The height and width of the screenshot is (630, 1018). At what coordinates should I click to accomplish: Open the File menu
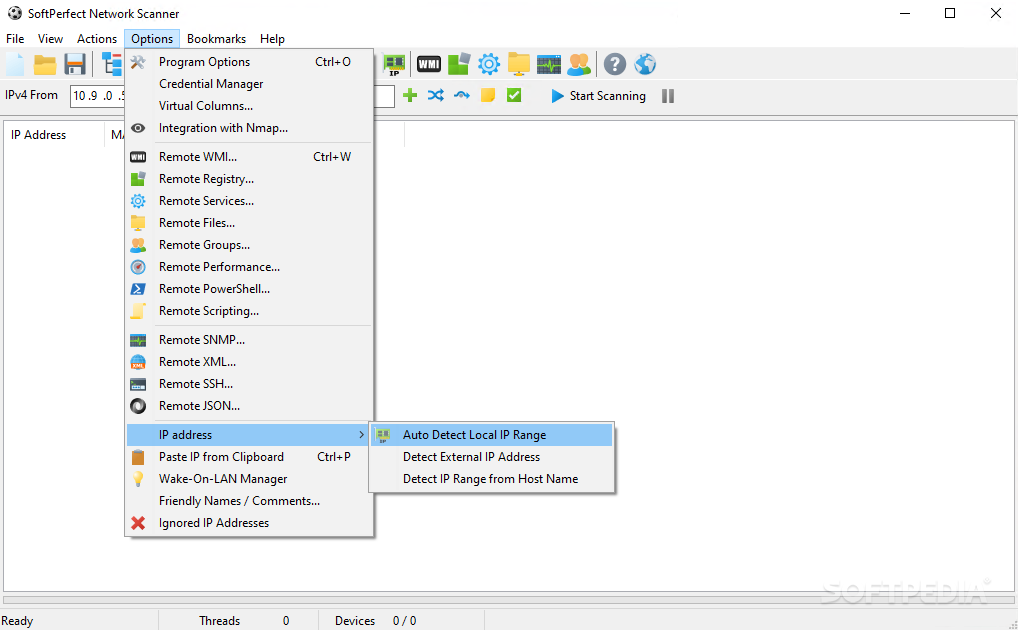tap(15, 39)
